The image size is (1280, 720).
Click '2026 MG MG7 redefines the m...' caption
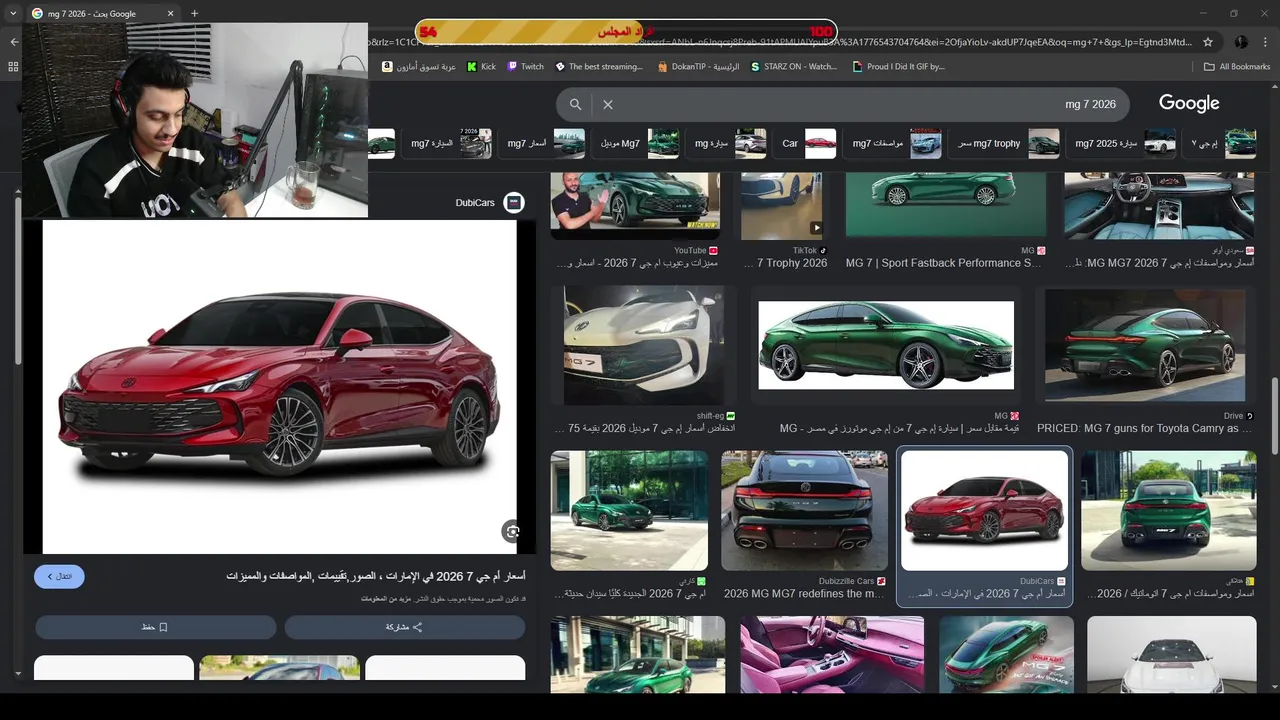pos(804,593)
